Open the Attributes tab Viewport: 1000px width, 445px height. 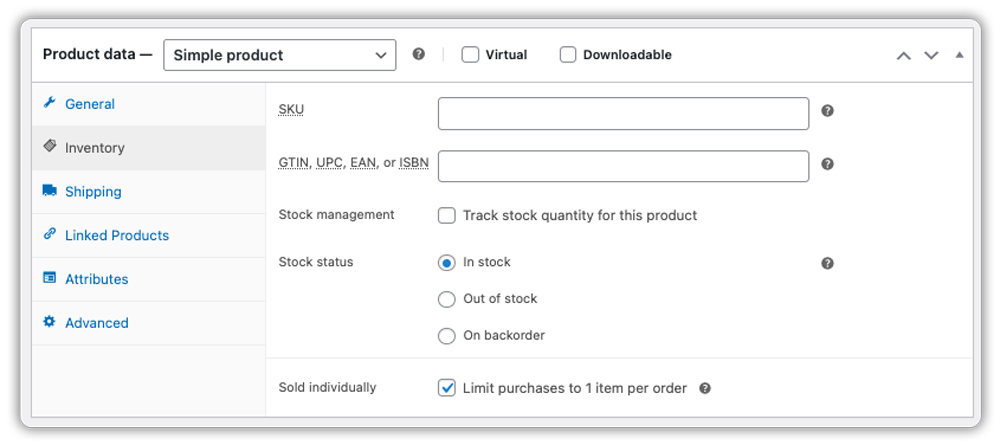pos(149,279)
